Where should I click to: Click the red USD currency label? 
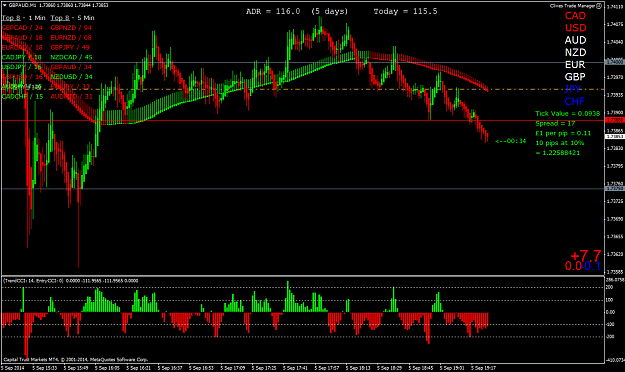pos(576,28)
